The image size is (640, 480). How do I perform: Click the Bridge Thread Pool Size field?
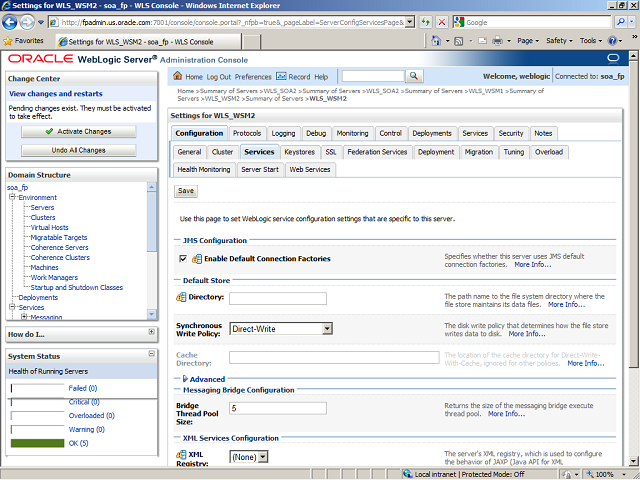pos(277,408)
